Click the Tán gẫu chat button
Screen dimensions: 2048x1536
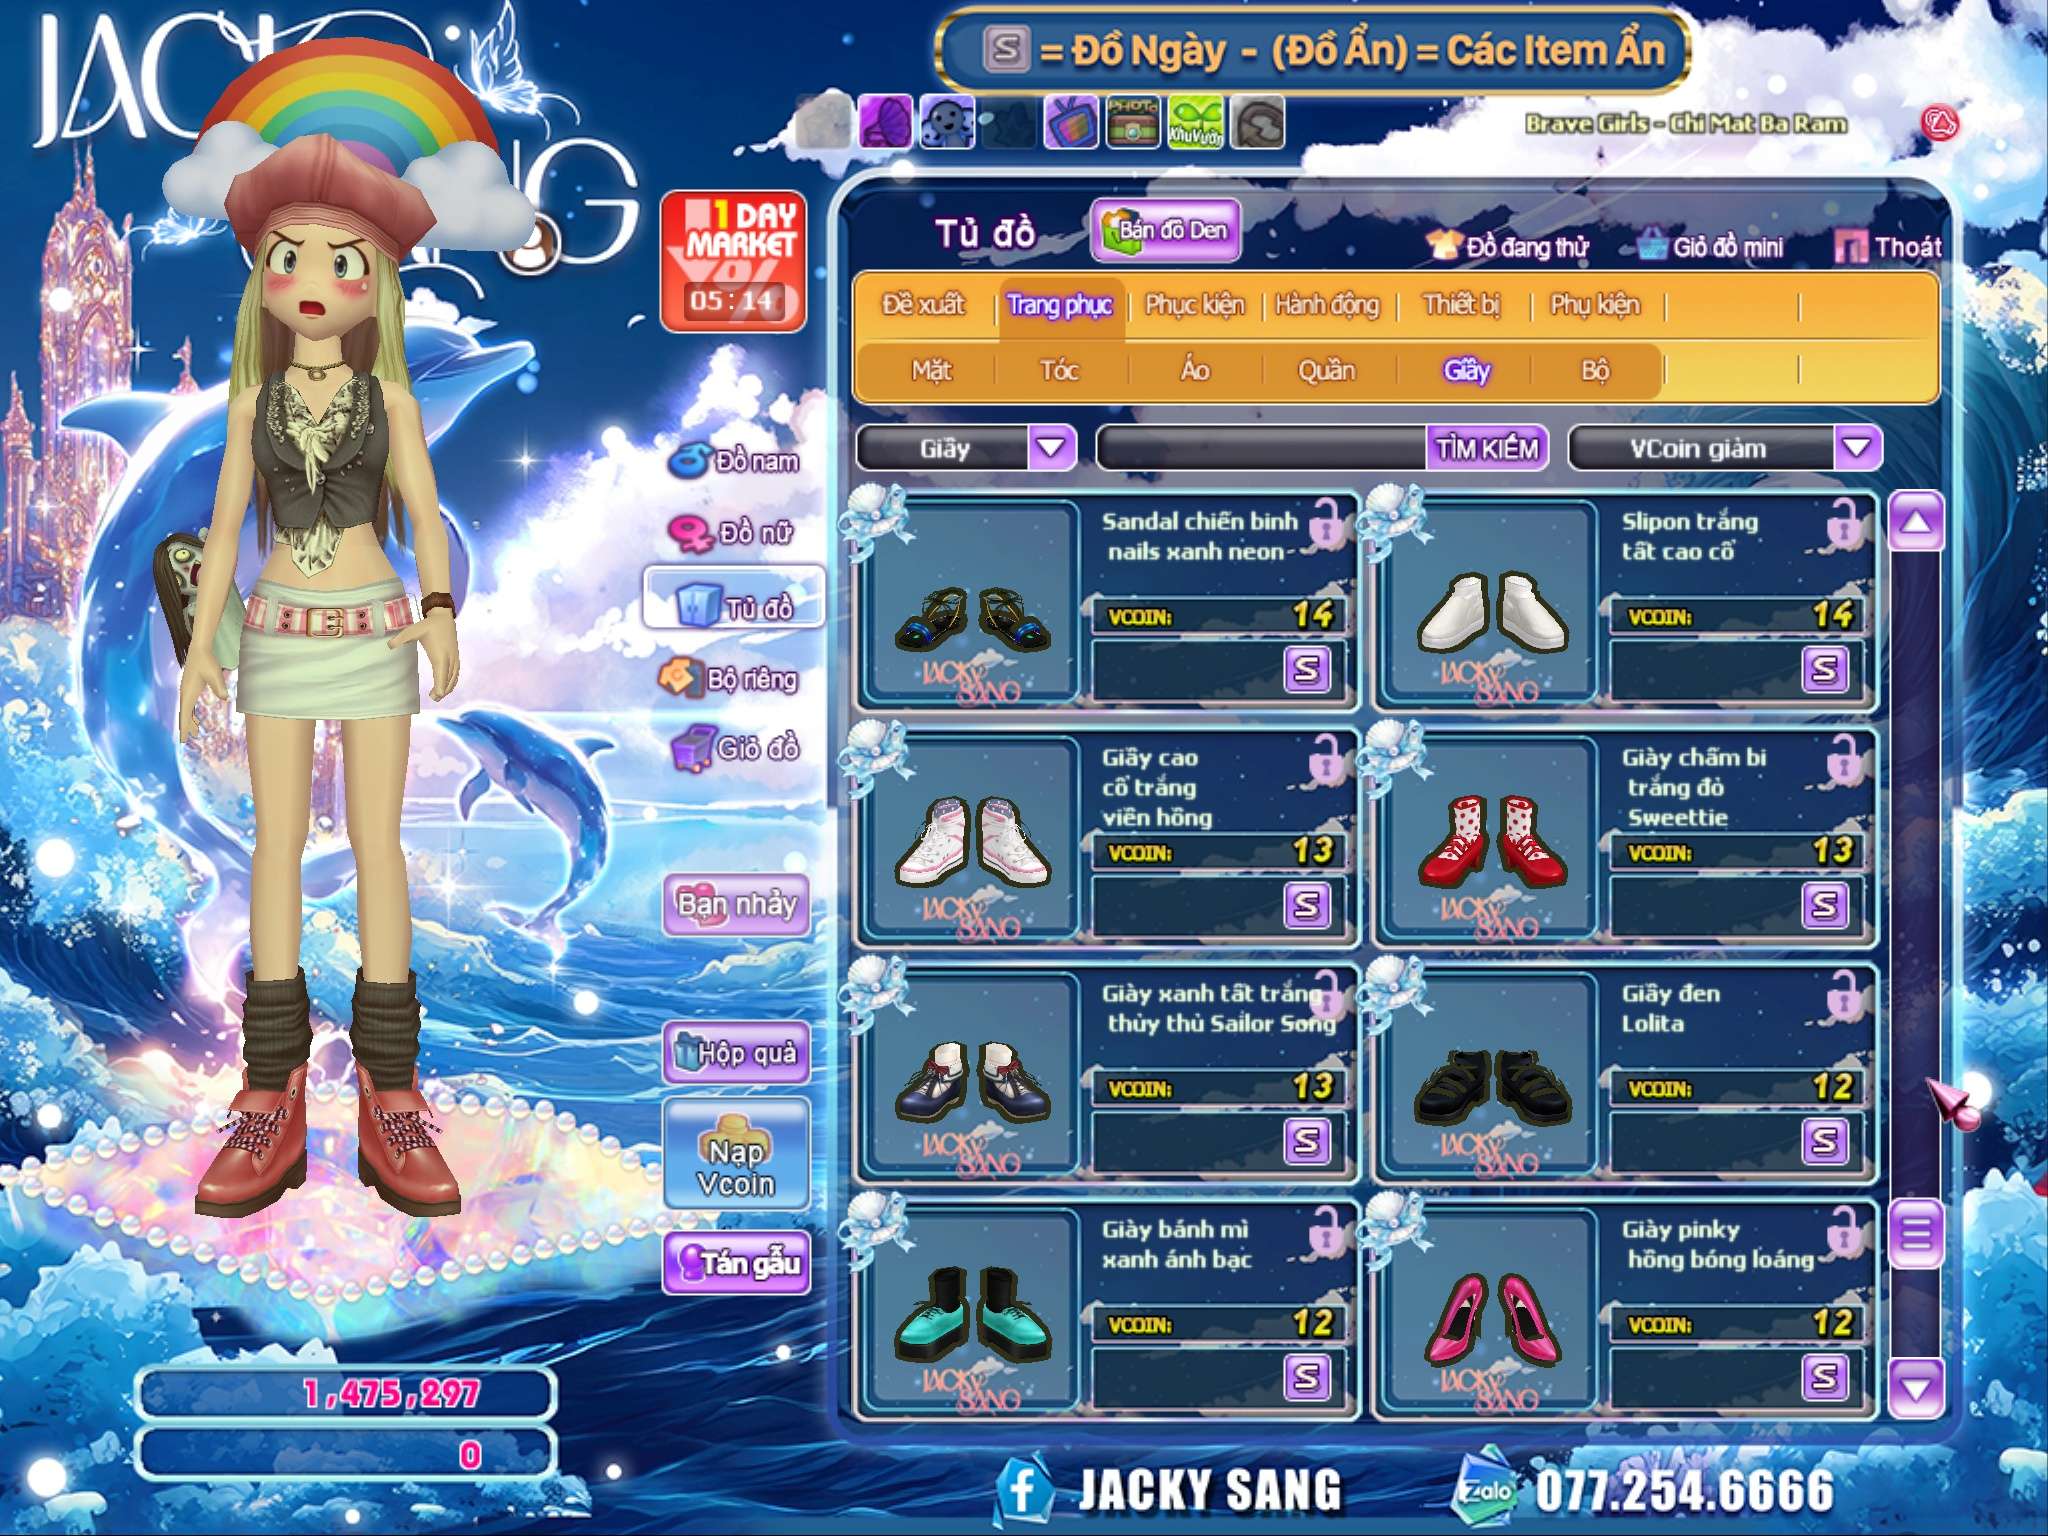[736, 1264]
